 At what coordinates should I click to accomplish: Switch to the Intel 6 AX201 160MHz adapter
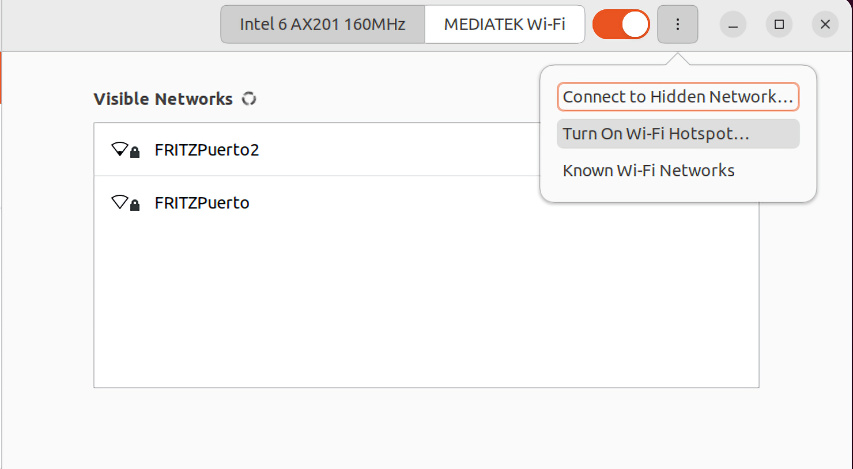(323, 24)
